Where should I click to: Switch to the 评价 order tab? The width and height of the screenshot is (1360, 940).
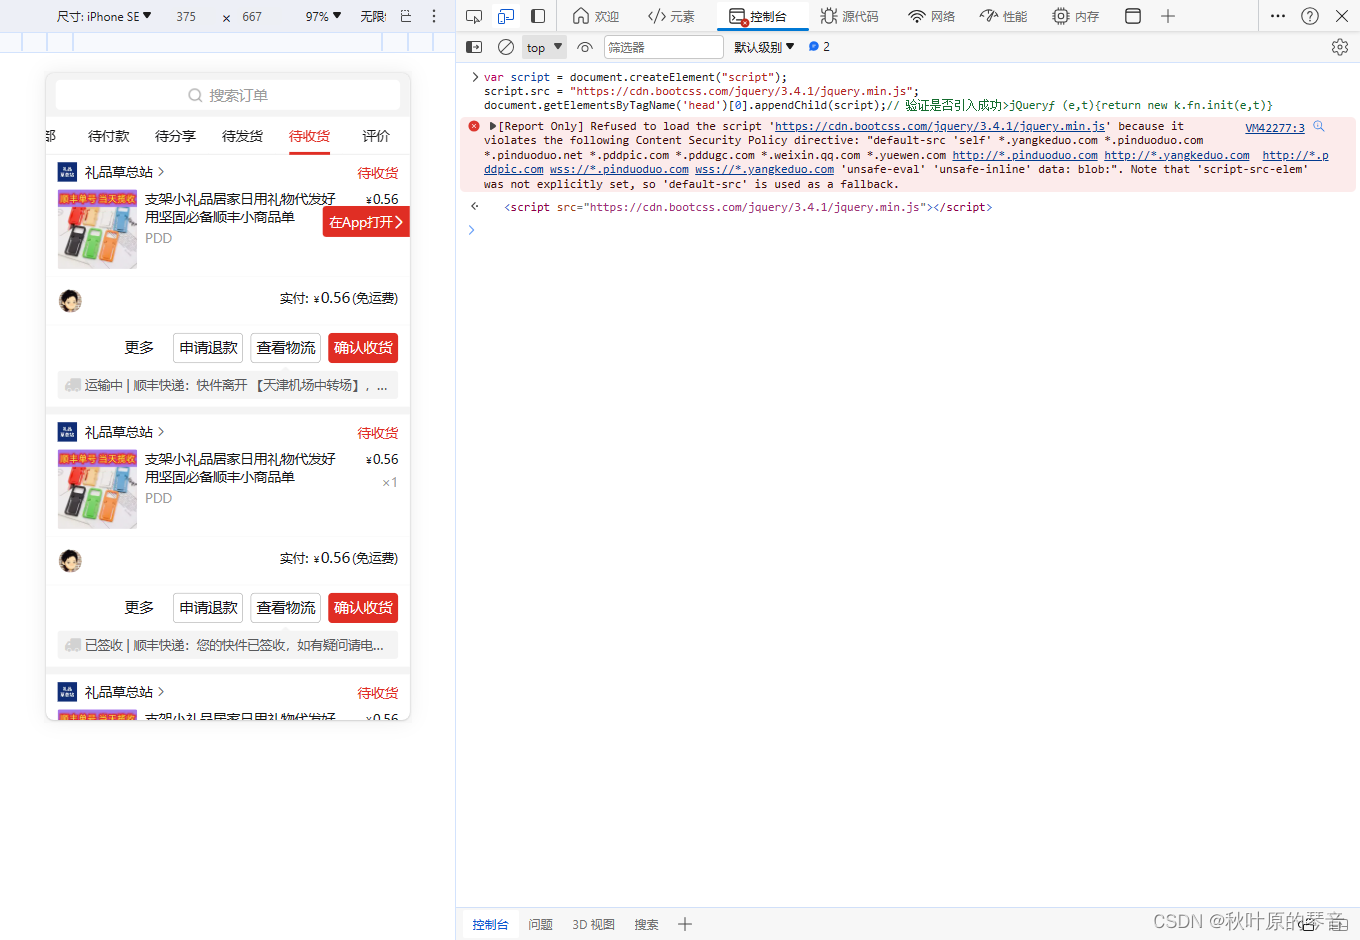[x=376, y=136]
